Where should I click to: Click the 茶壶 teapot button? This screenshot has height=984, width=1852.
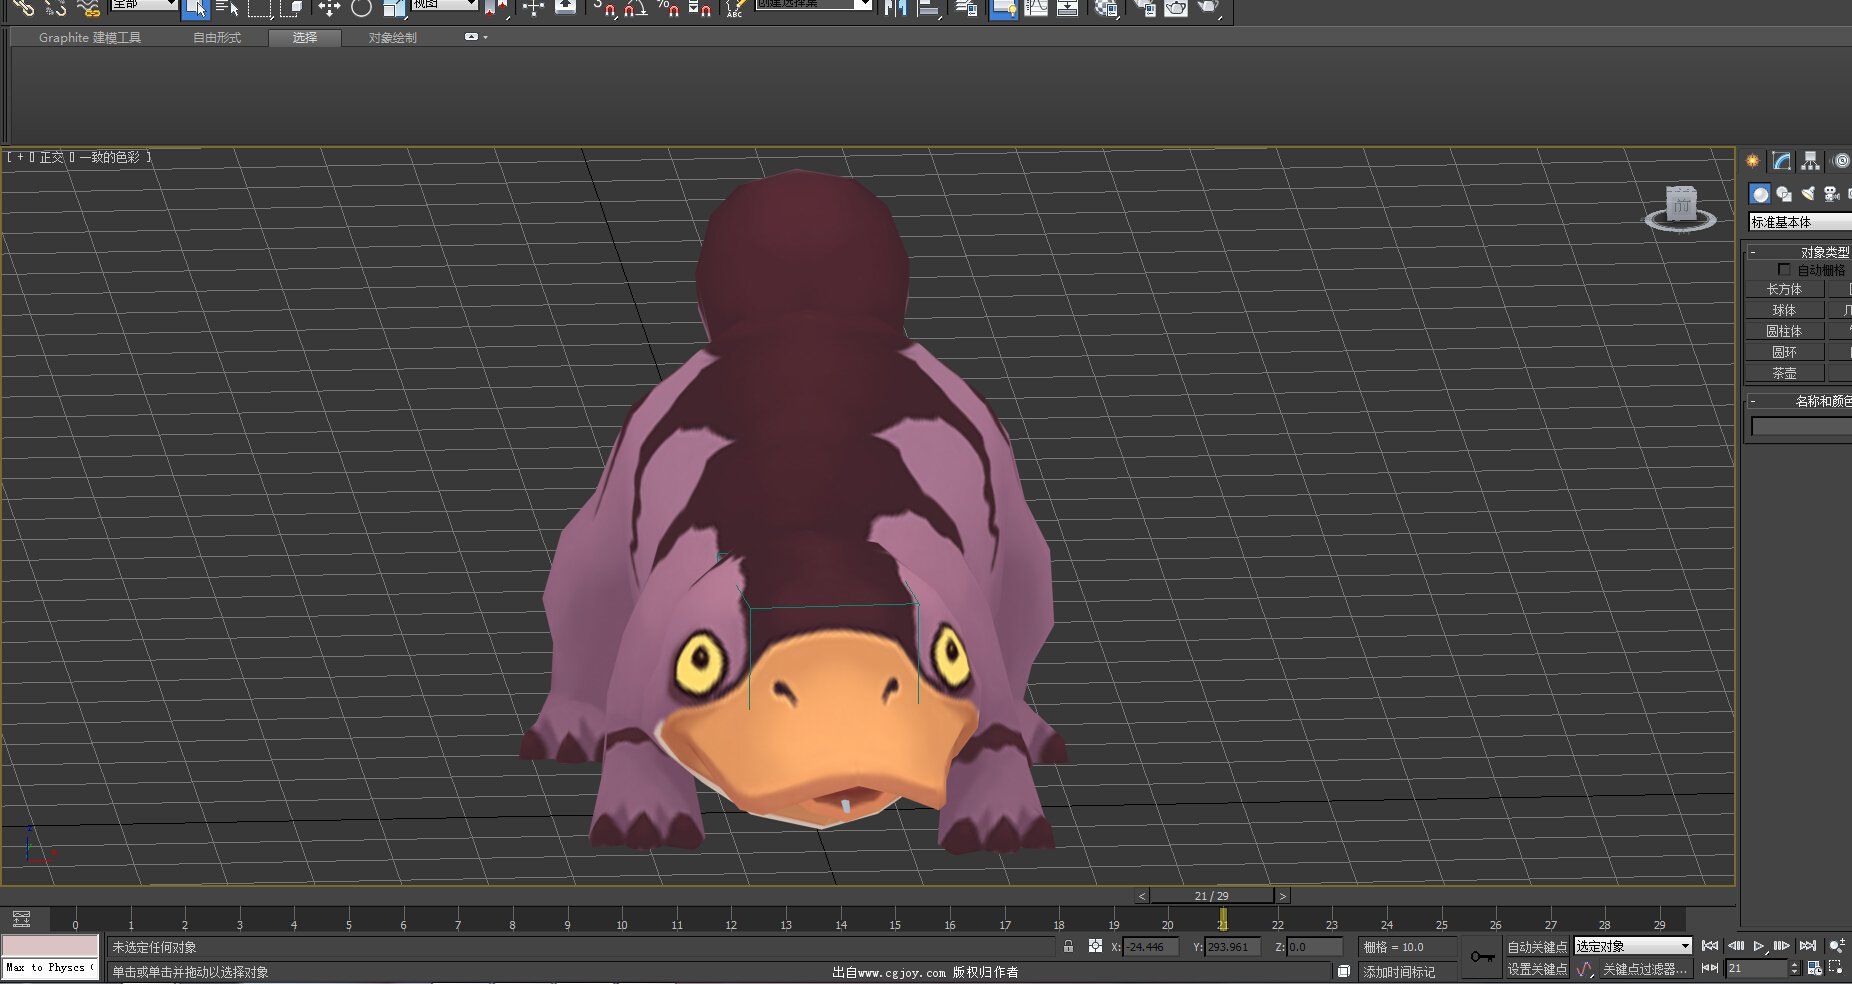tap(1784, 373)
